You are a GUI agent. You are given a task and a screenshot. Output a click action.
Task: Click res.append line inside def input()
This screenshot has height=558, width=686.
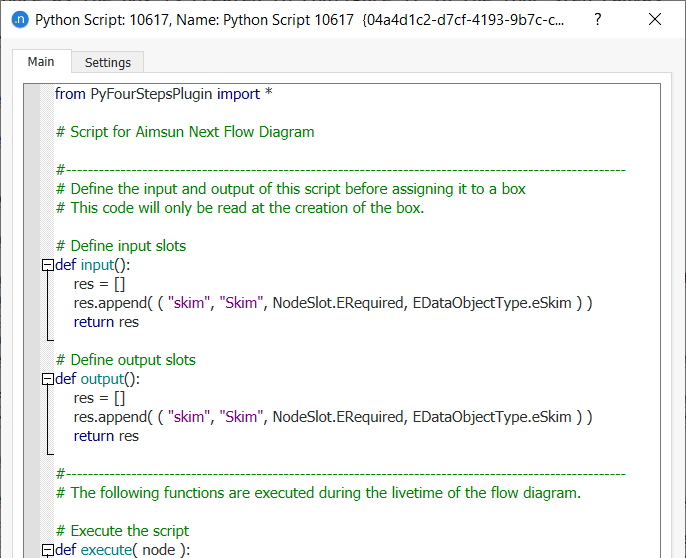coord(333,303)
